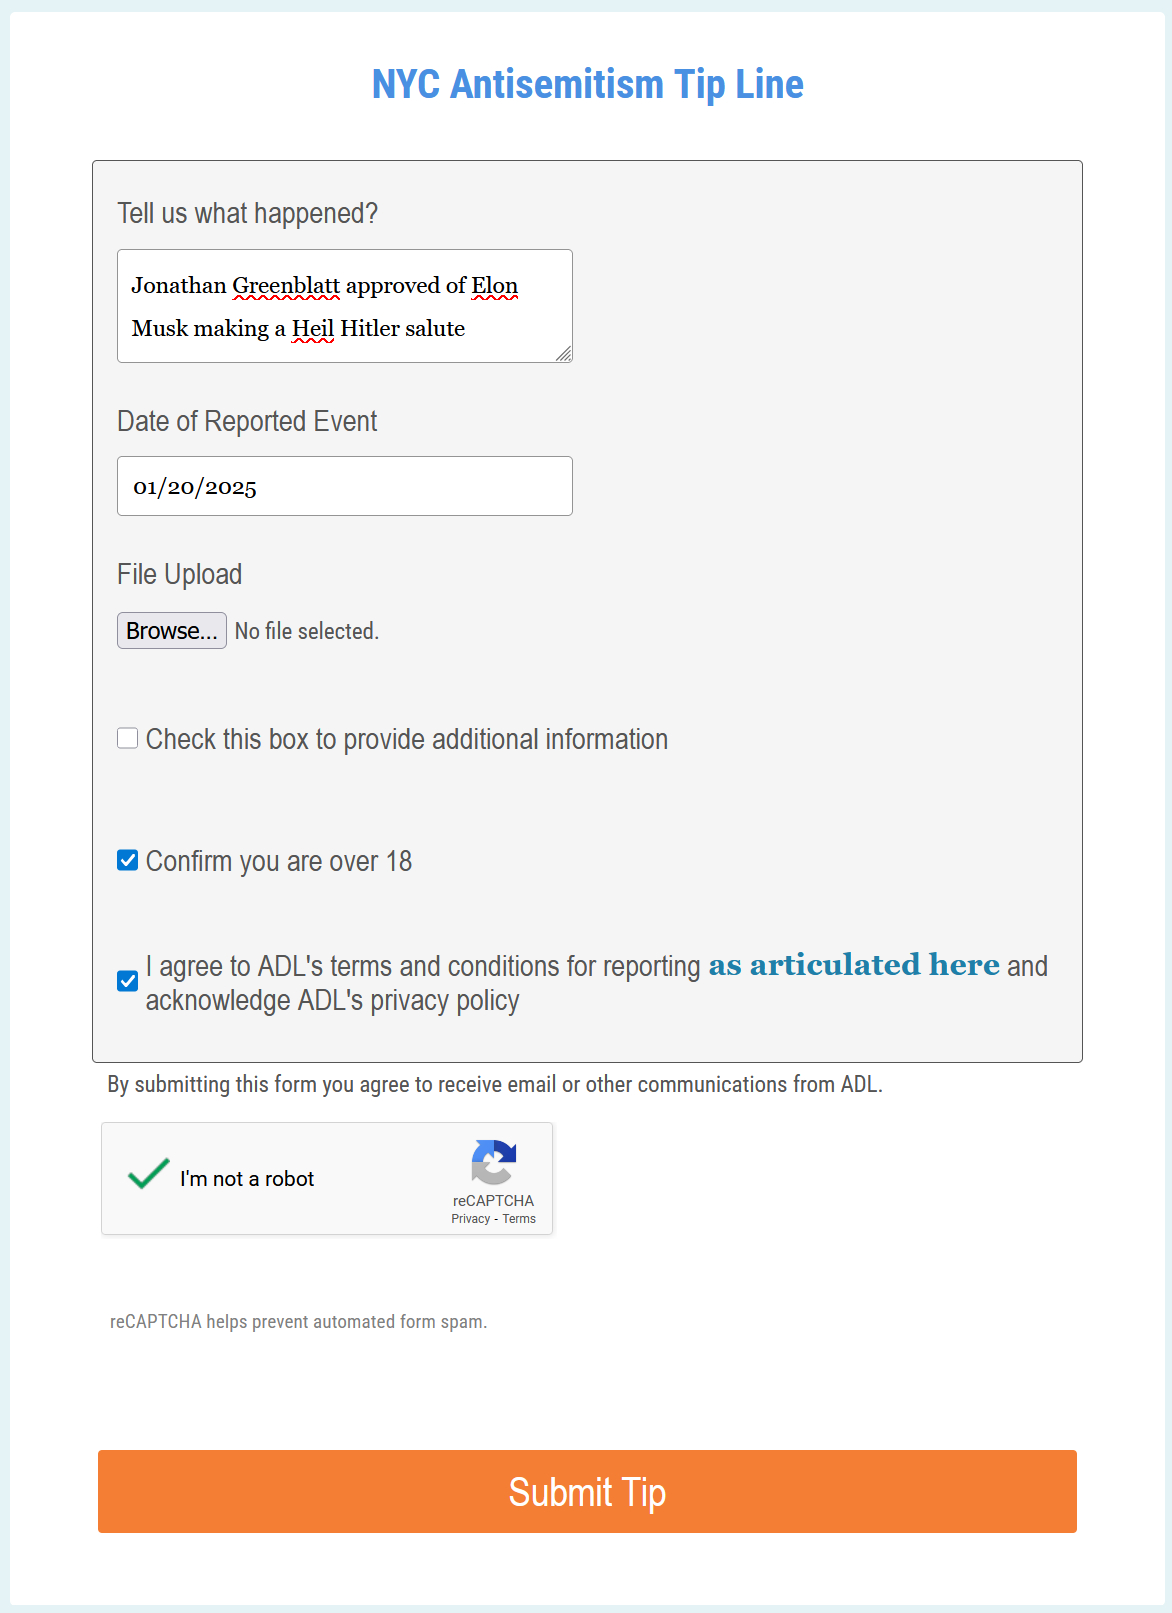Click the misspelled word "Greenblatt" in the textarea
The height and width of the screenshot is (1613, 1172).
click(x=286, y=286)
